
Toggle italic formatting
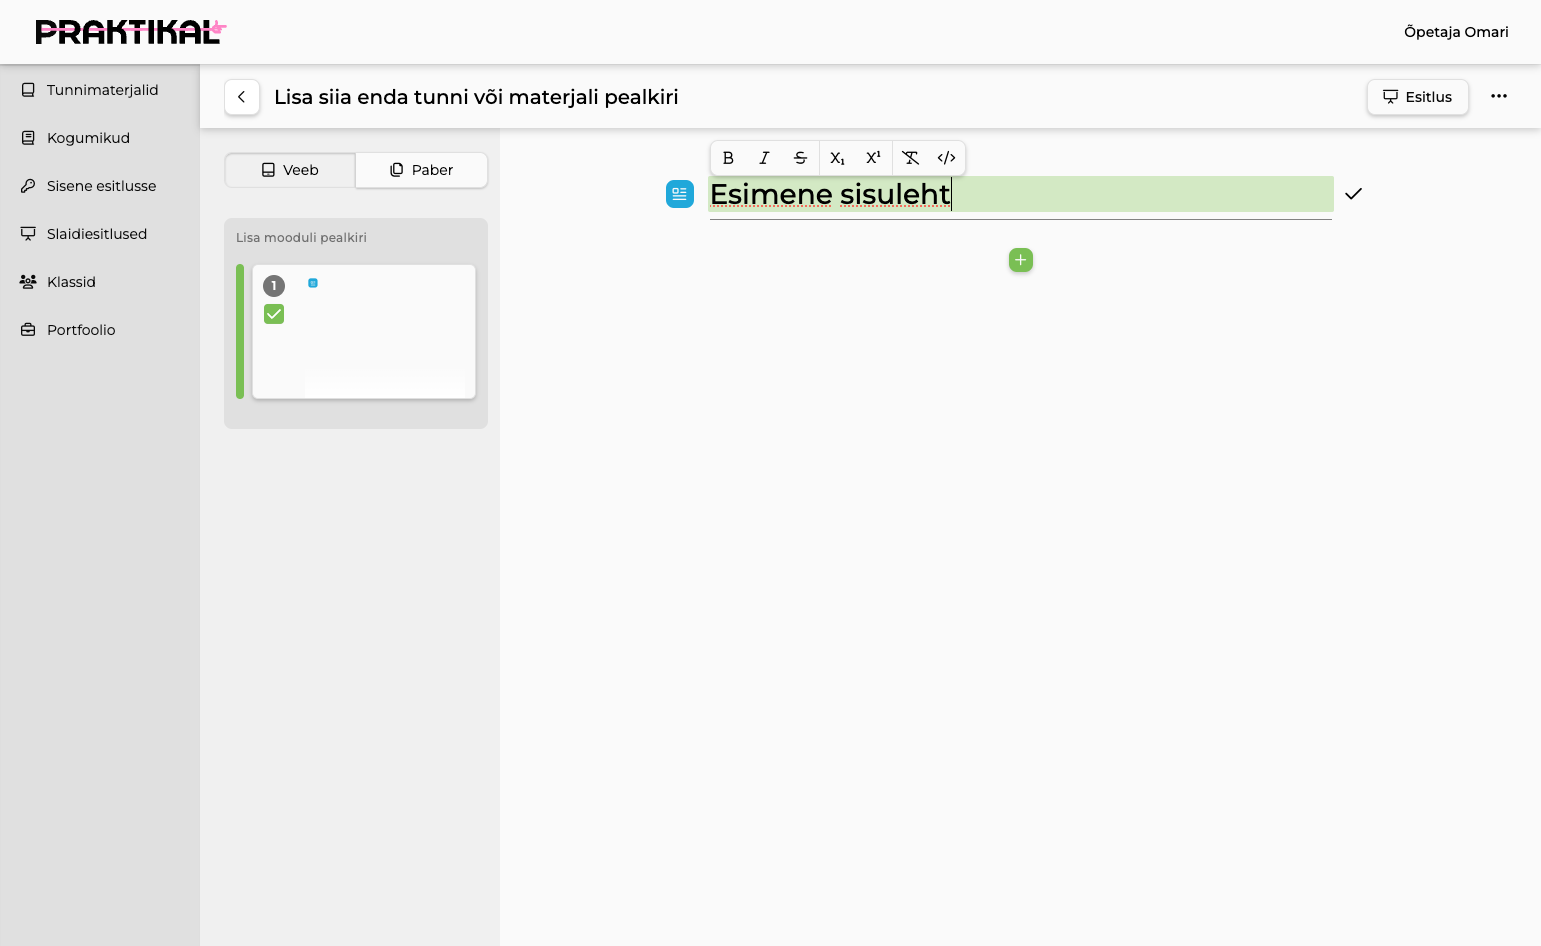[x=764, y=158]
